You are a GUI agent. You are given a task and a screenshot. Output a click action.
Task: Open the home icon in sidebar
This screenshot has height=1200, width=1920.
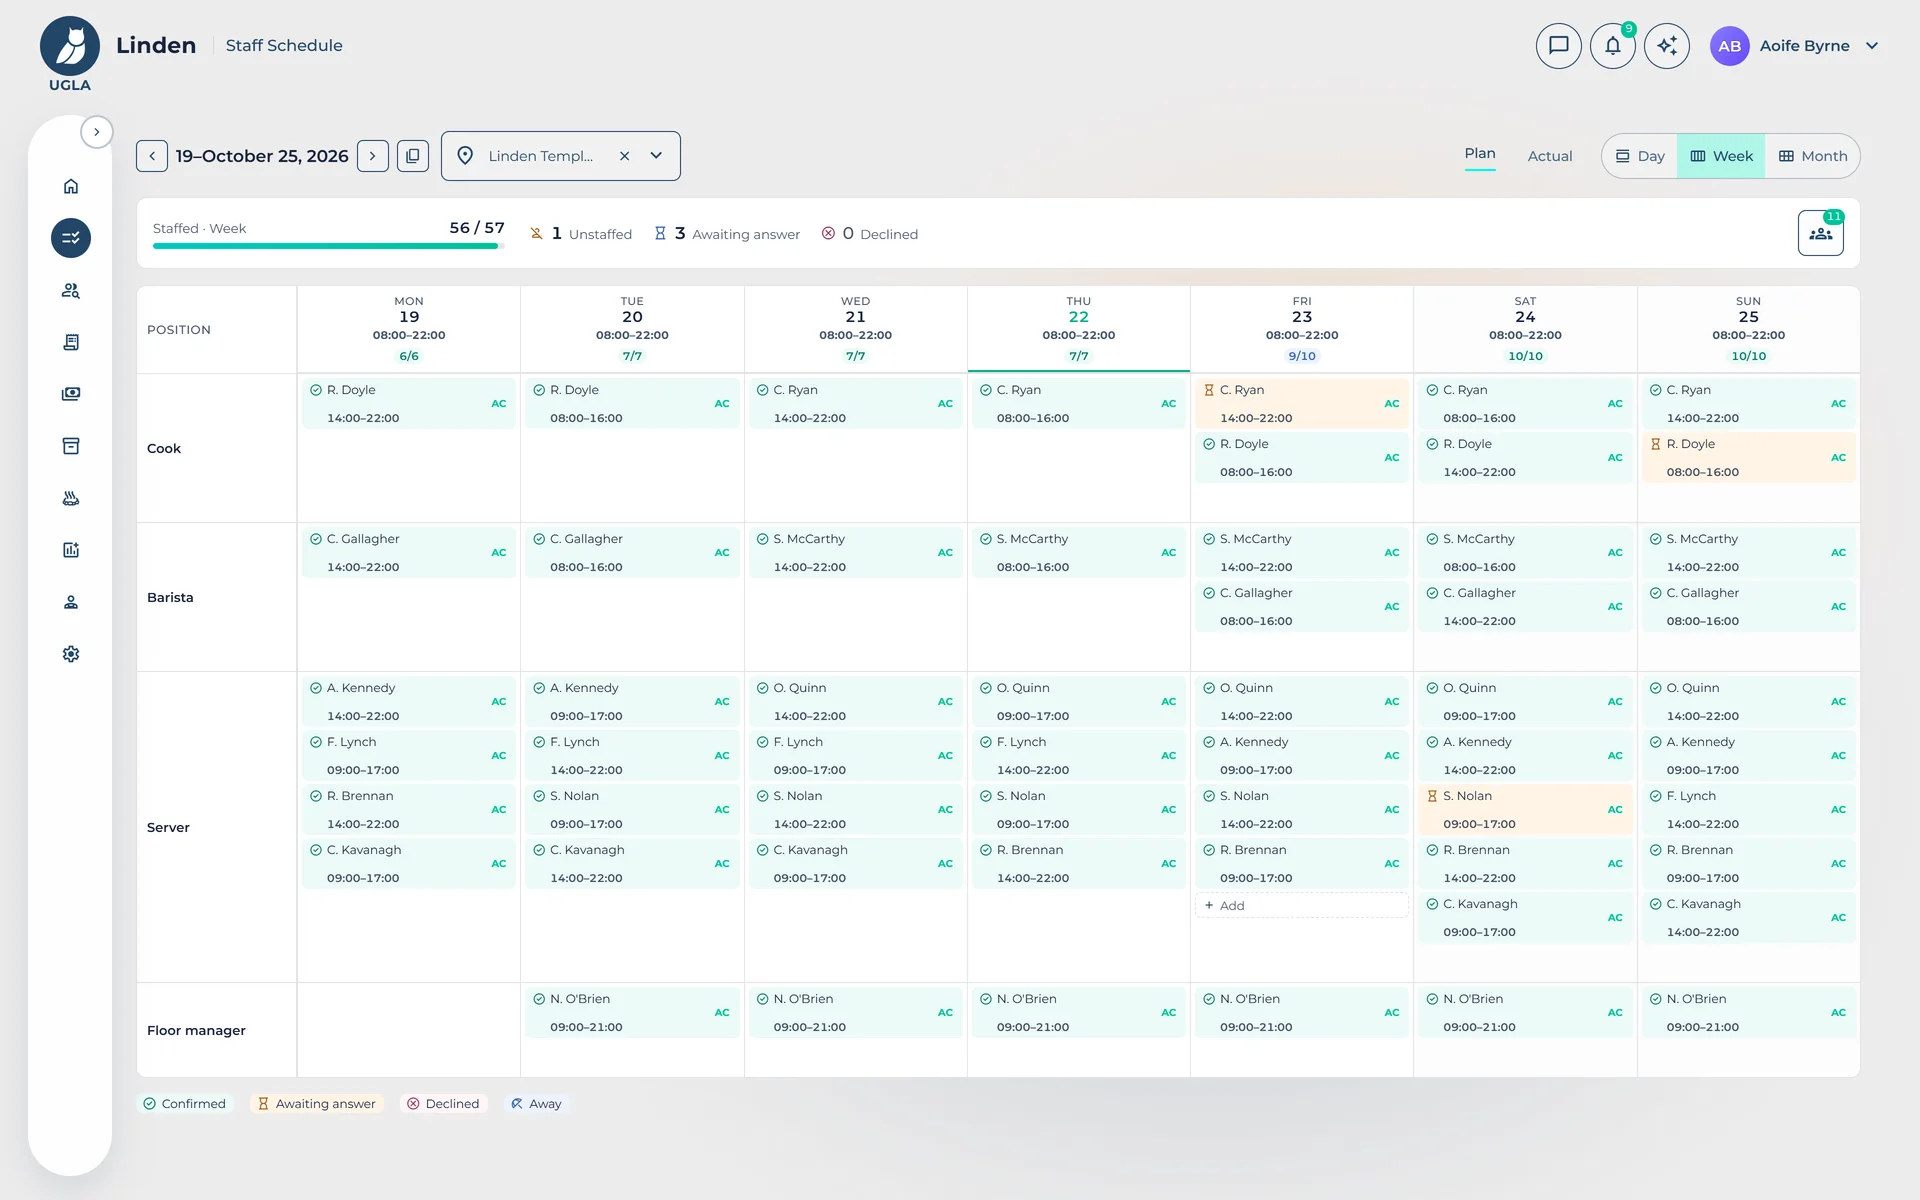click(x=70, y=186)
